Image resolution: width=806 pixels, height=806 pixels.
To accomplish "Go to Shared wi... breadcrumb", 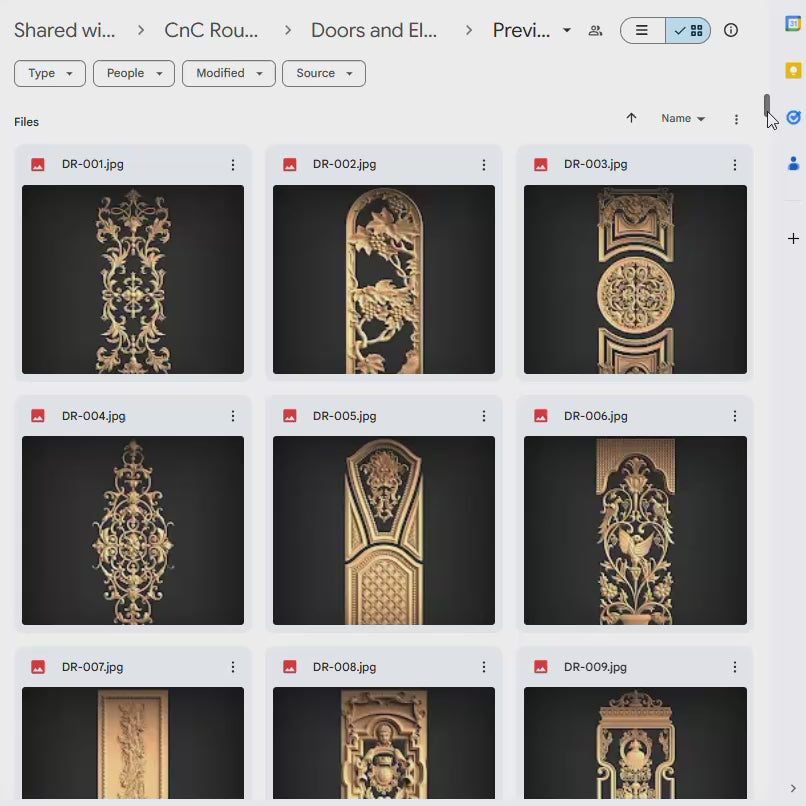I will [x=65, y=30].
